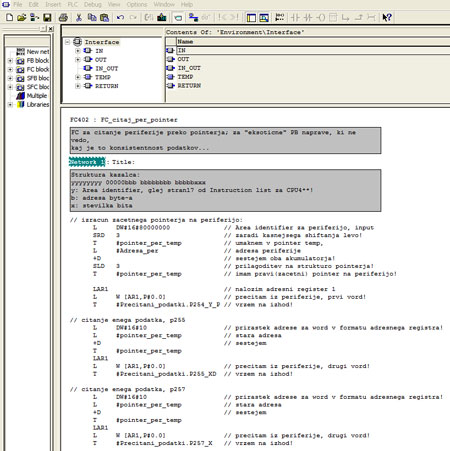This screenshot has height=451, width=450.
Task: Select IN_OUT row in contents table
Action: coord(307,68)
